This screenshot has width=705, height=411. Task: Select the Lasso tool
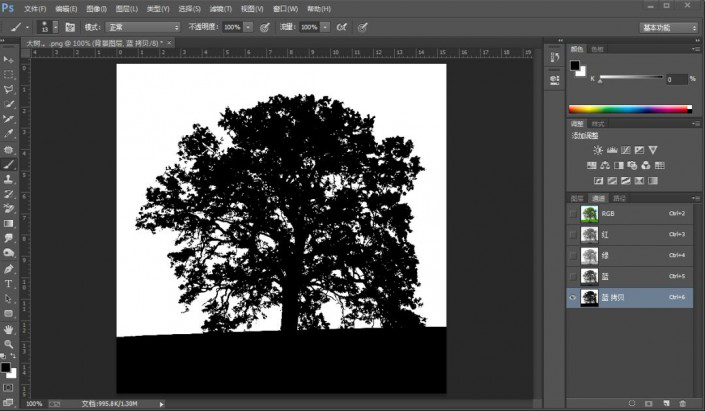(9, 89)
